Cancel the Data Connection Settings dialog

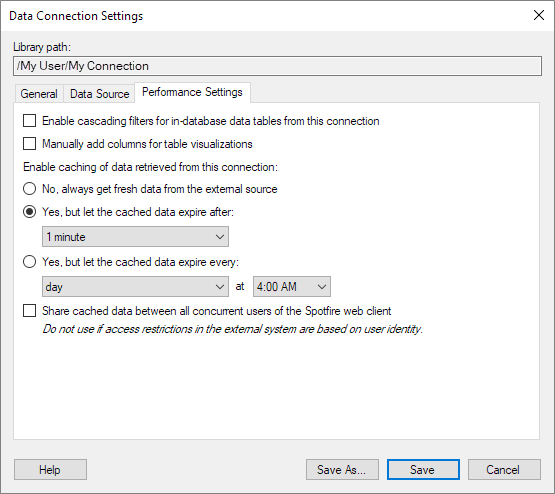point(504,470)
